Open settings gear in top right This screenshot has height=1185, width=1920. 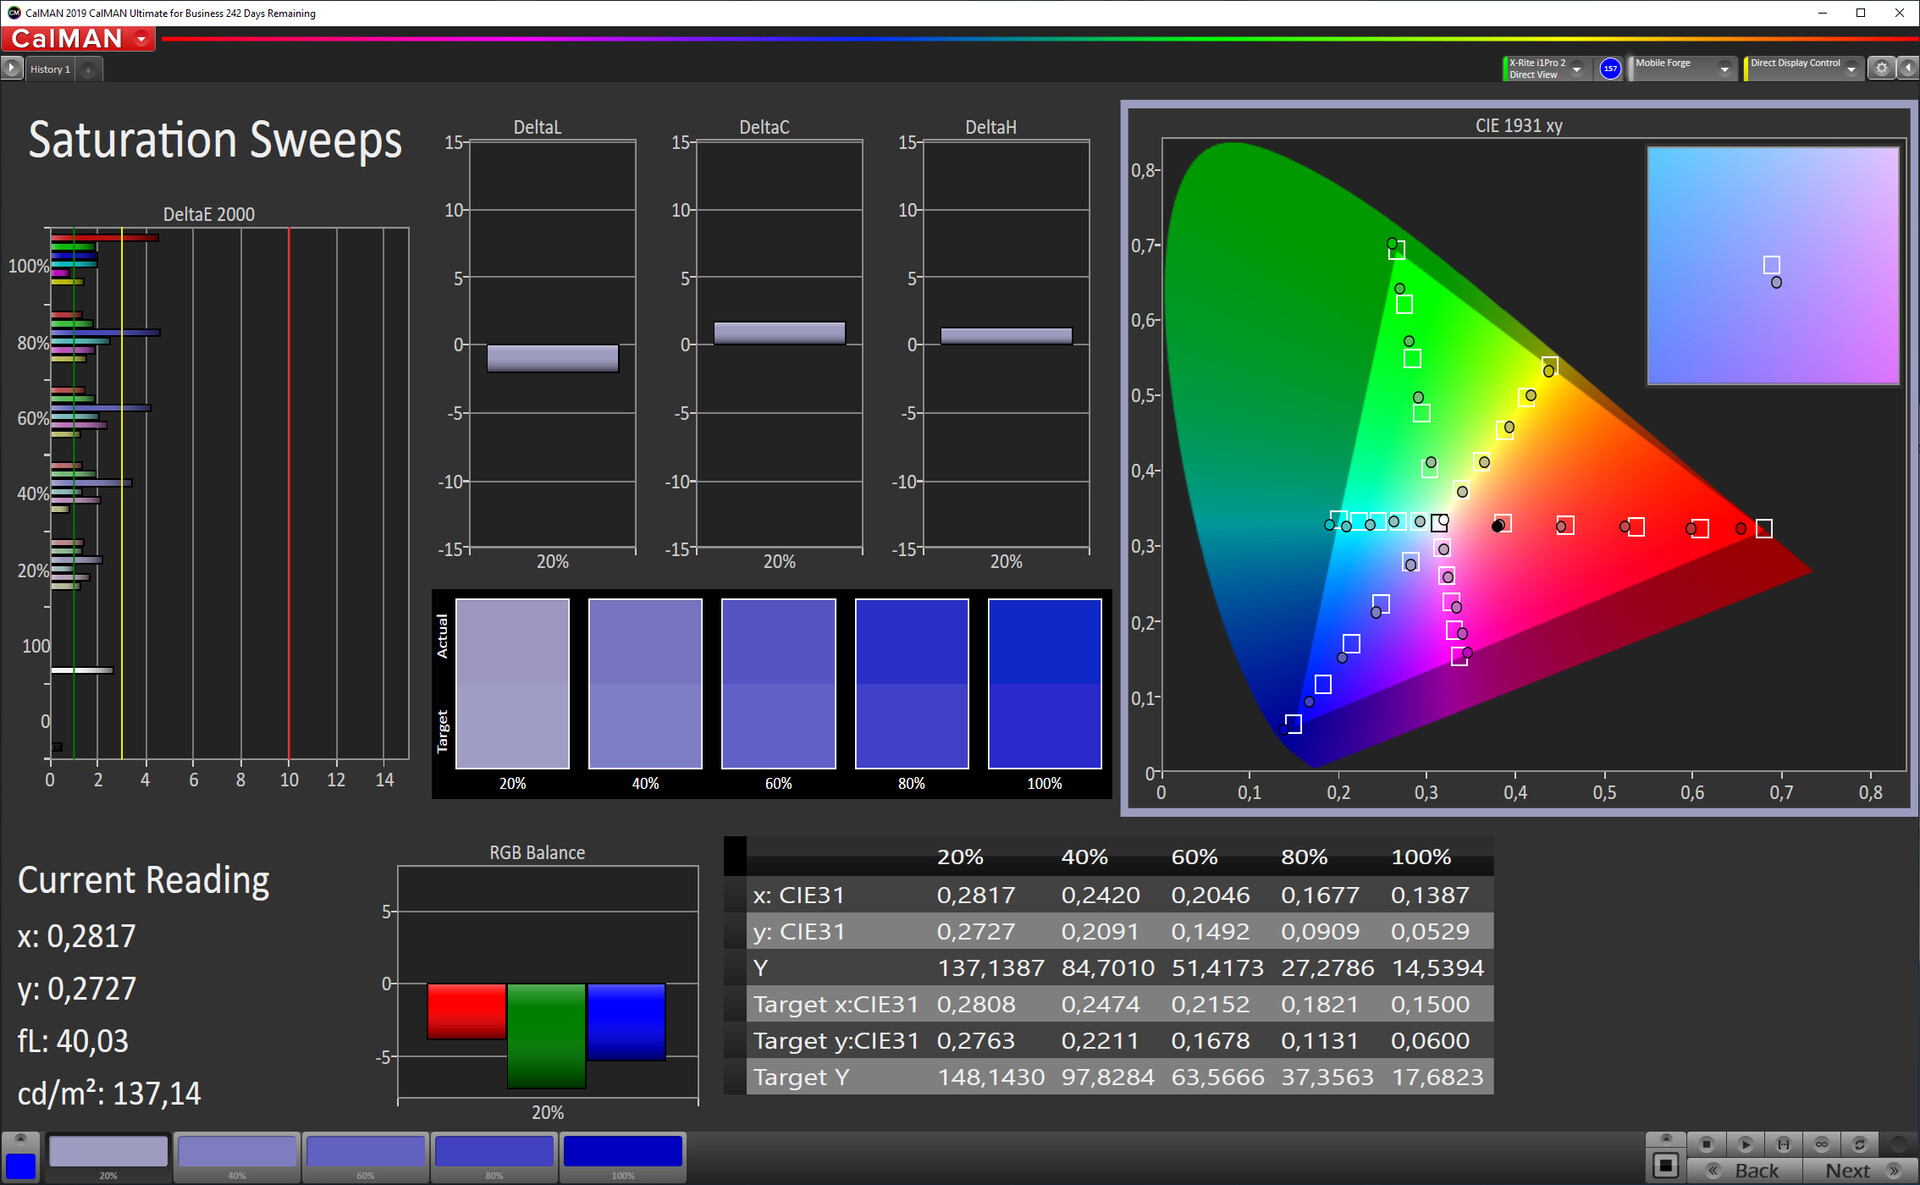(x=1881, y=68)
